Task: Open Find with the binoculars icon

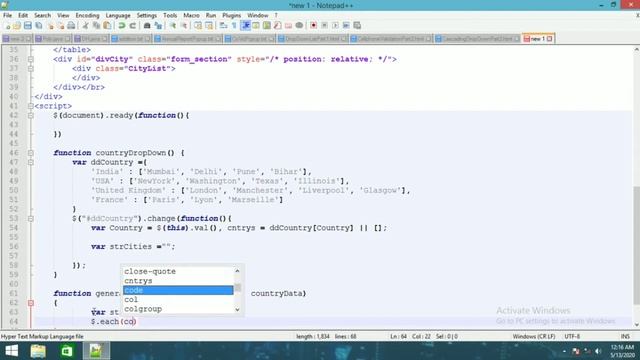Action: click(147, 25)
